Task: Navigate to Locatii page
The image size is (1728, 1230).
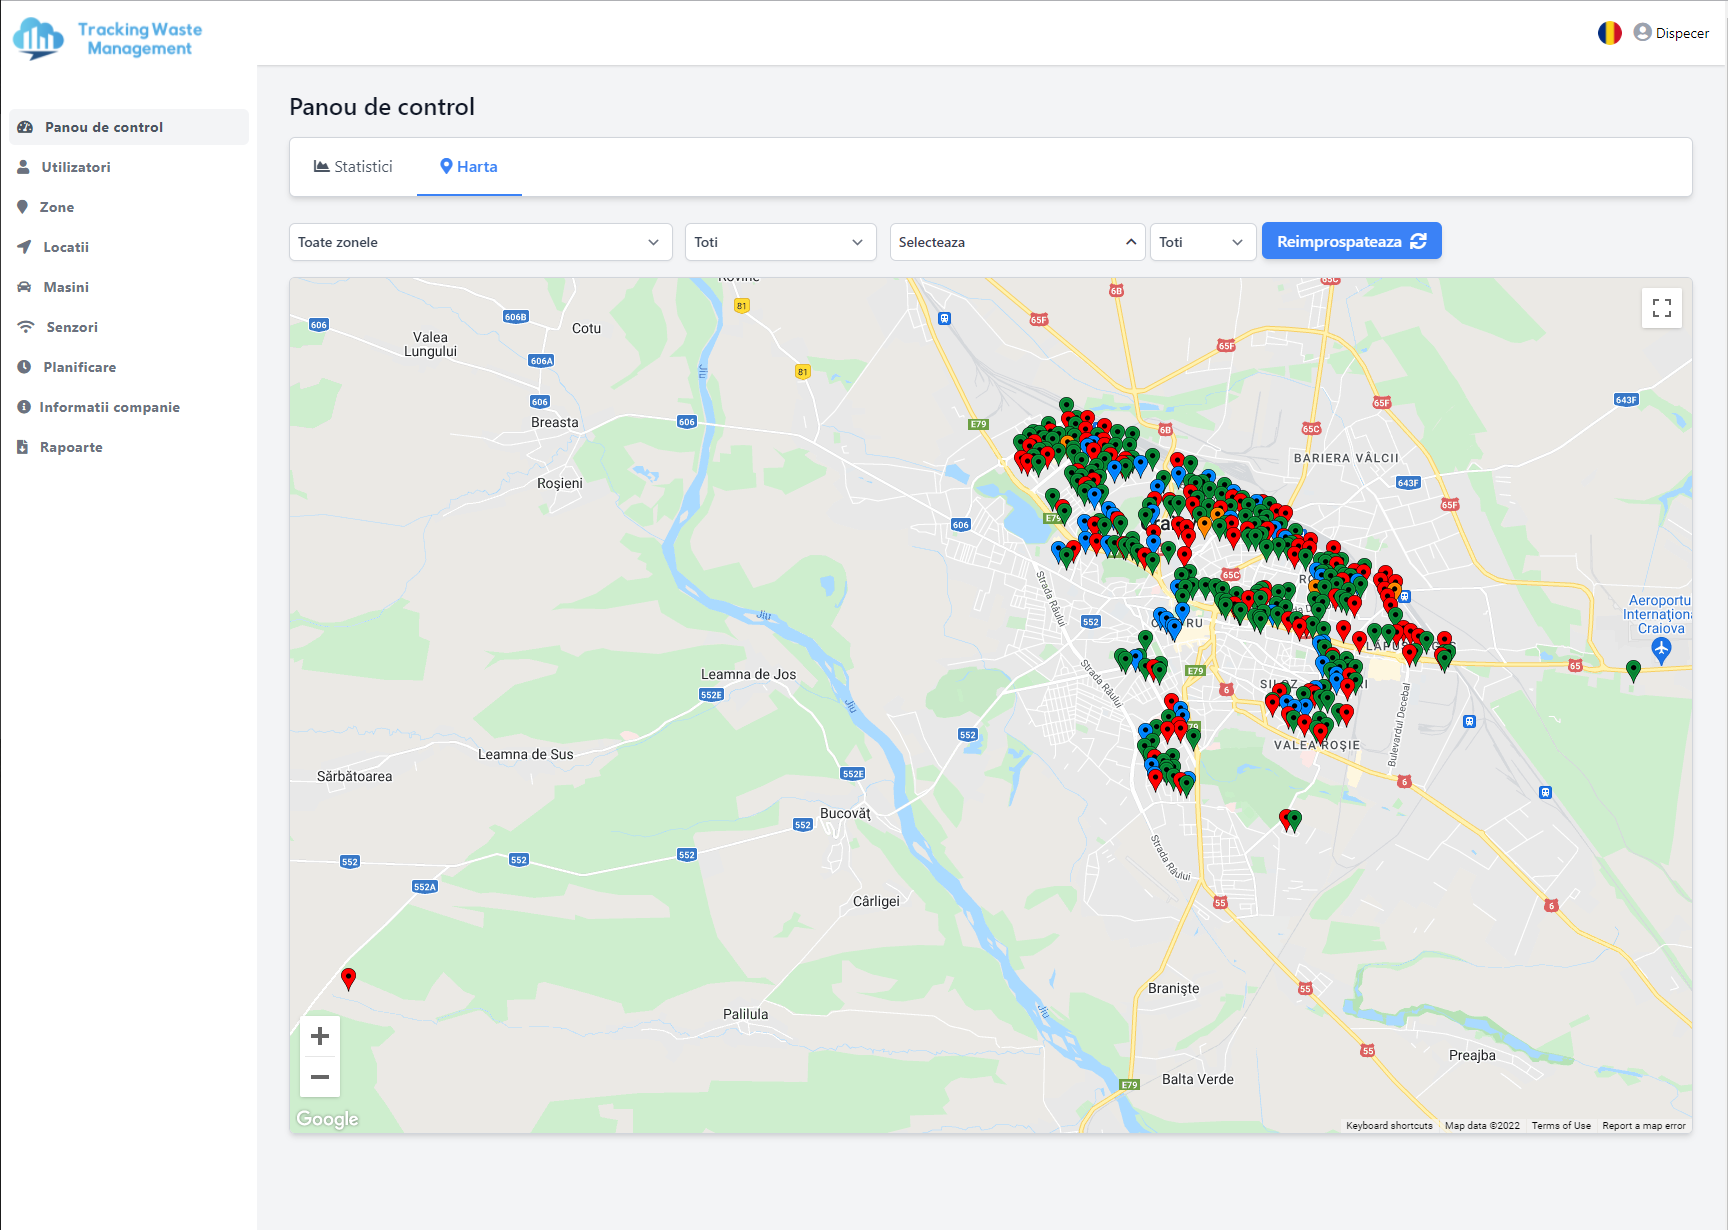Action: [66, 247]
